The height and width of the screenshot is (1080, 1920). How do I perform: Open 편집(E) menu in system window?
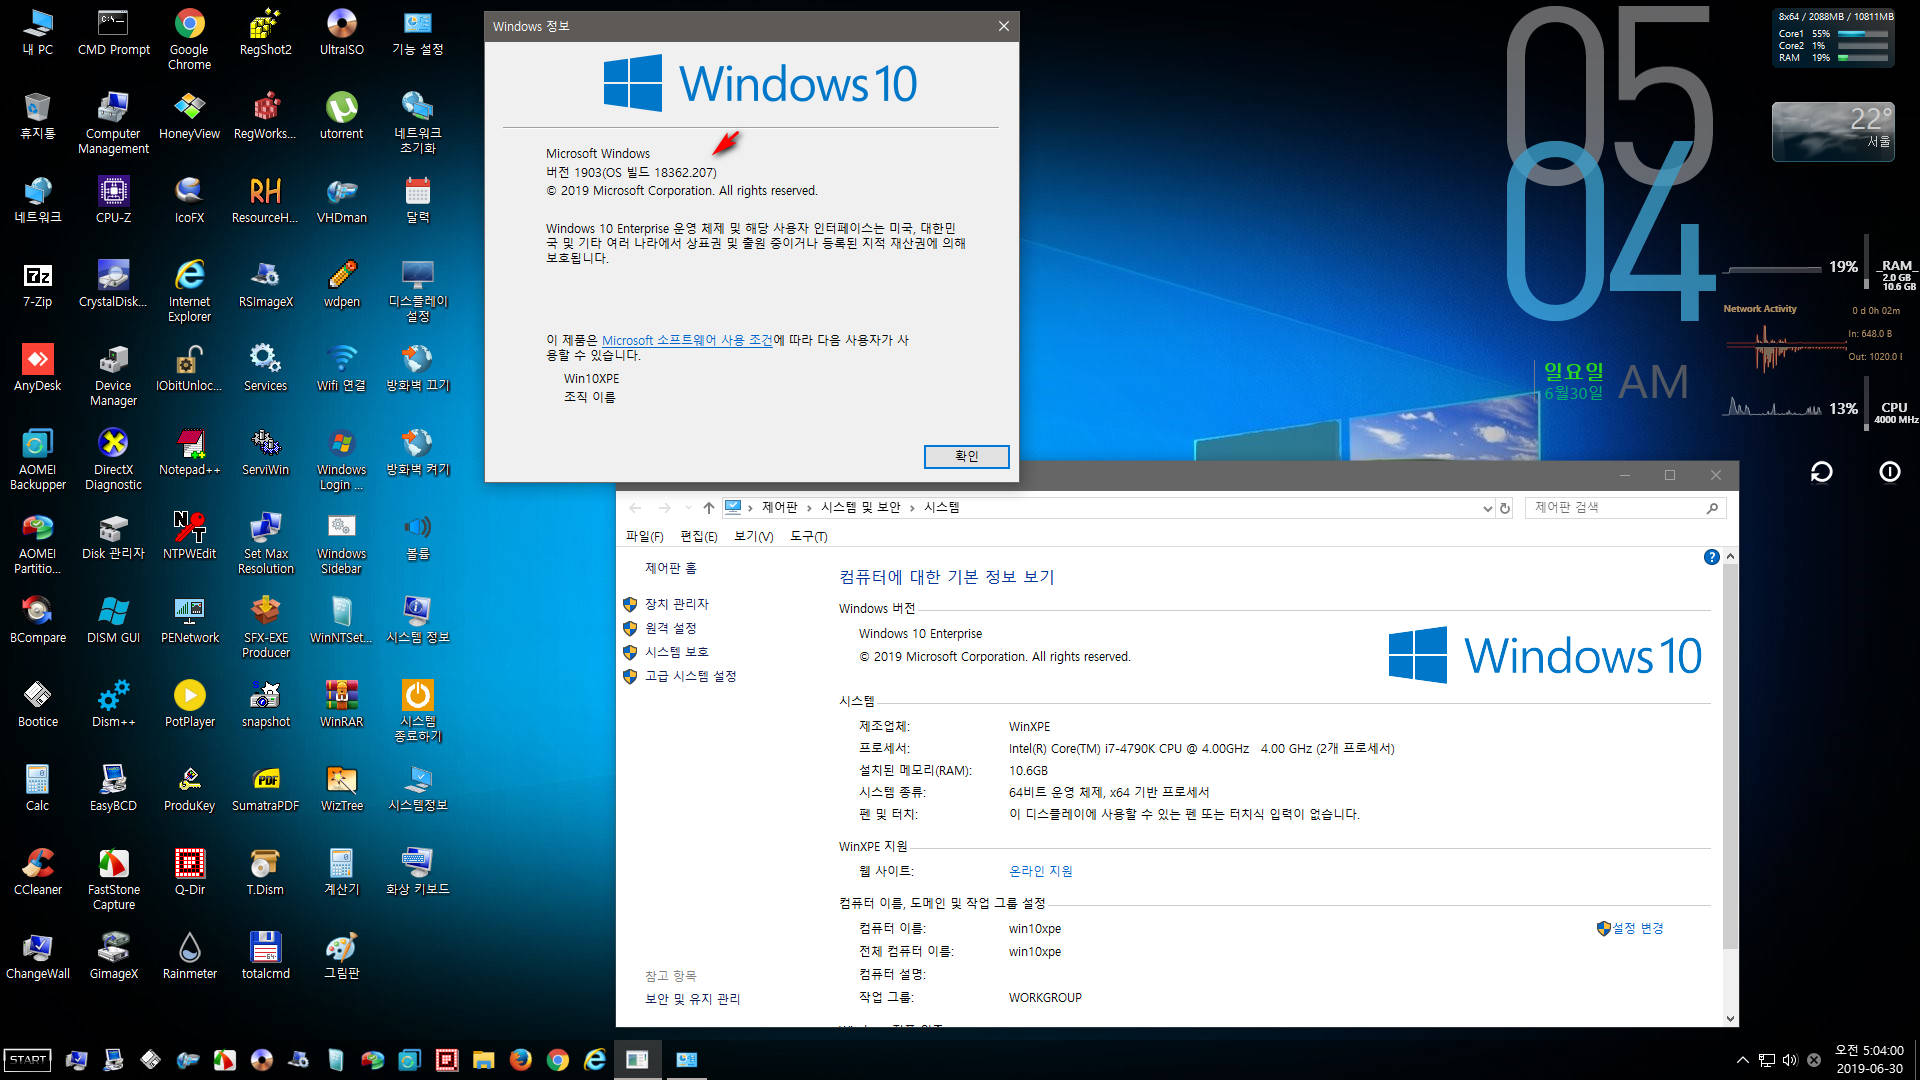(x=699, y=537)
